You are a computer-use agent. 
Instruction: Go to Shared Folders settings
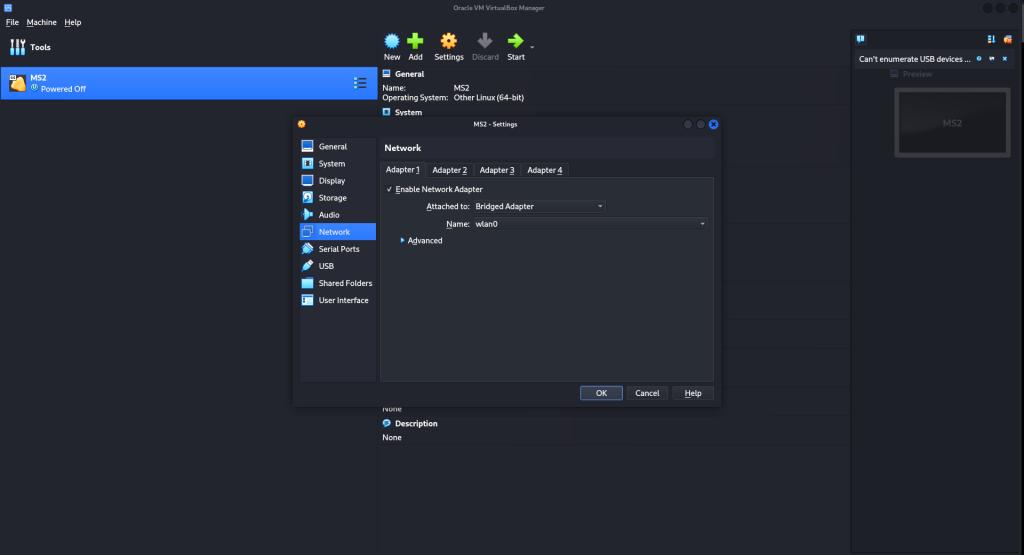[x=345, y=283]
